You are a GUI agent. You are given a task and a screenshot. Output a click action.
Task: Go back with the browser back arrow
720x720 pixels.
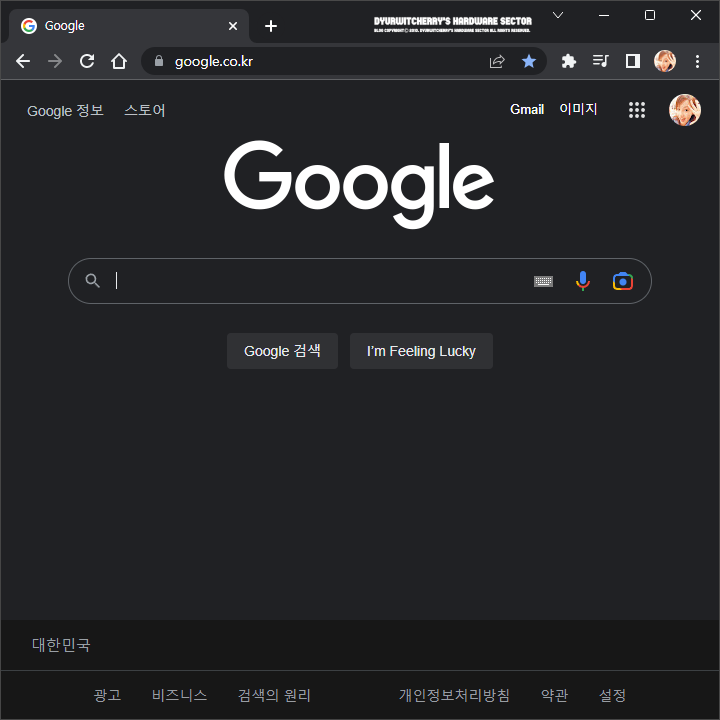tap(22, 61)
